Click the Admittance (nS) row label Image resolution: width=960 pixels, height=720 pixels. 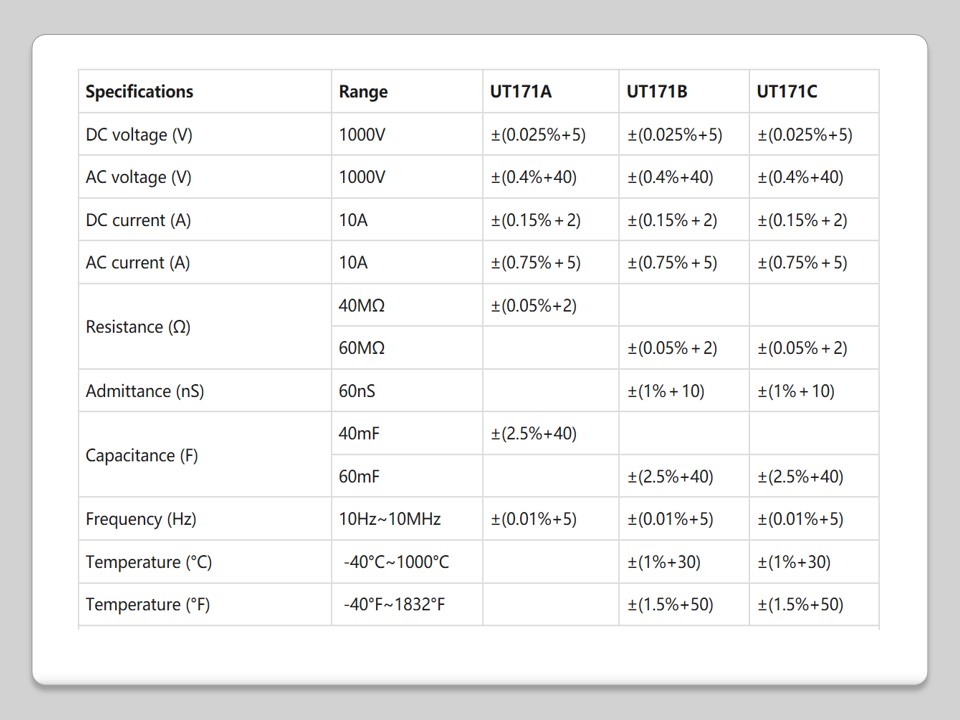[145, 391]
